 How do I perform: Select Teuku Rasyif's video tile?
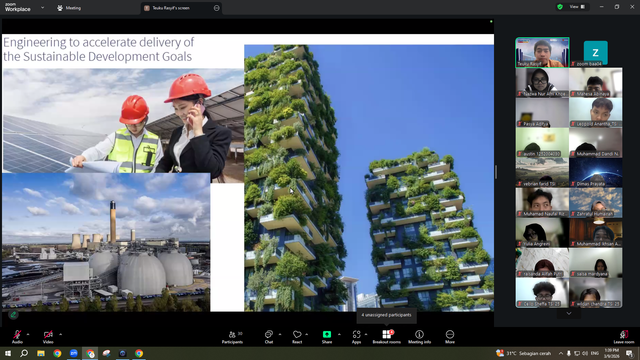point(542,52)
